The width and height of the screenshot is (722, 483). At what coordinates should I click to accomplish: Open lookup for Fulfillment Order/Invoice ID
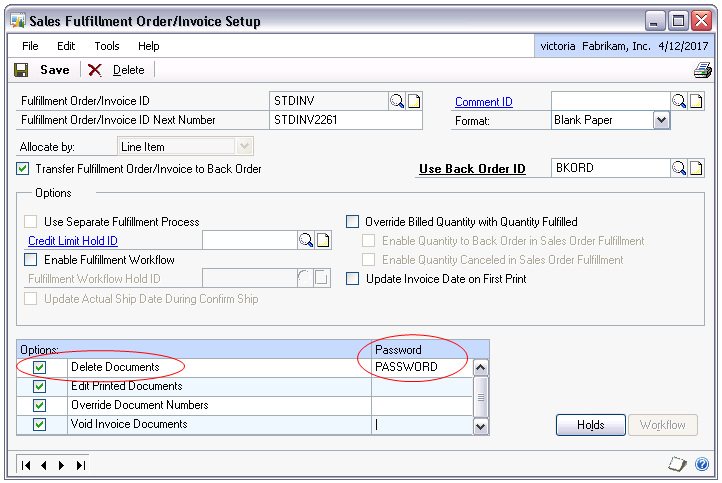[x=397, y=101]
